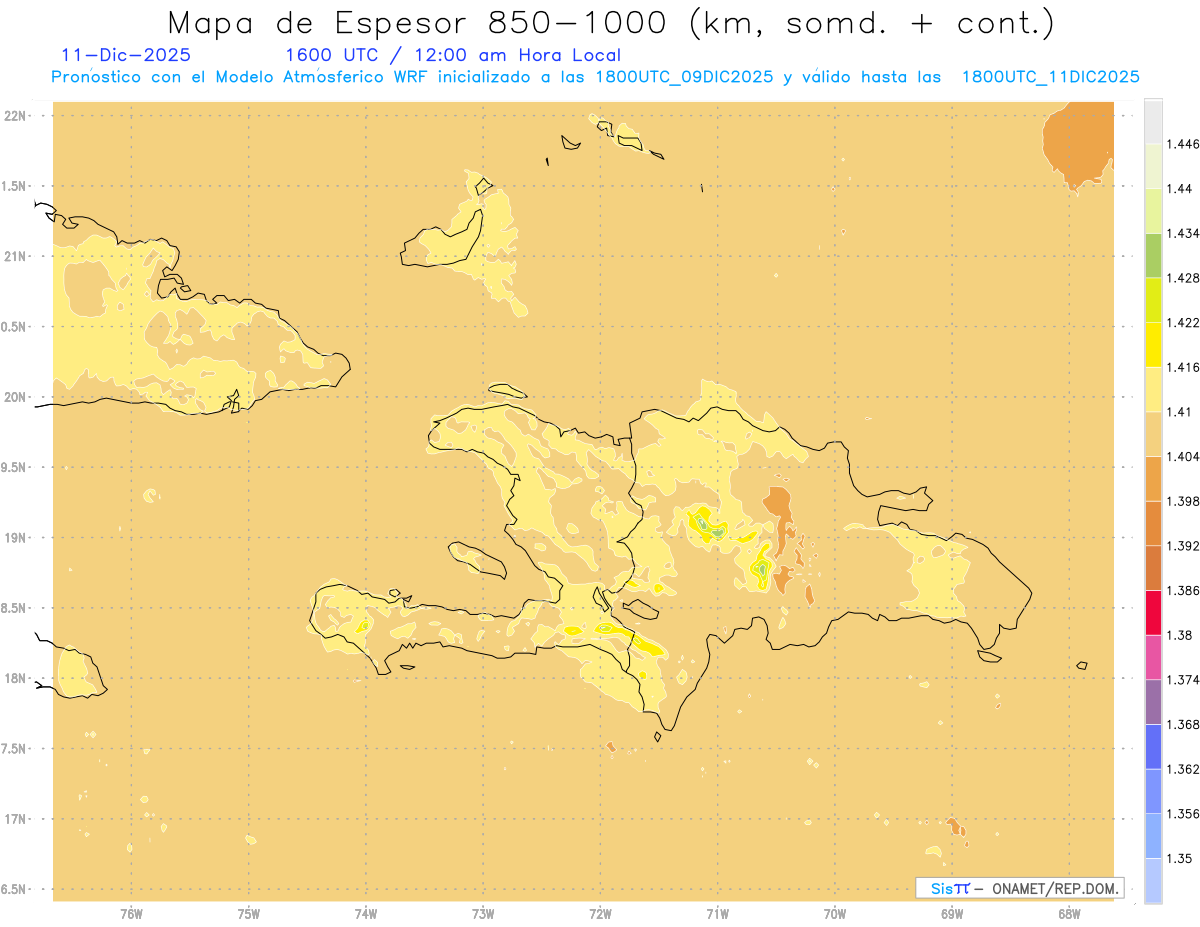Click the 69W longitude label
Viewport: 1200px width, 927px height.
click(x=952, y=913)
